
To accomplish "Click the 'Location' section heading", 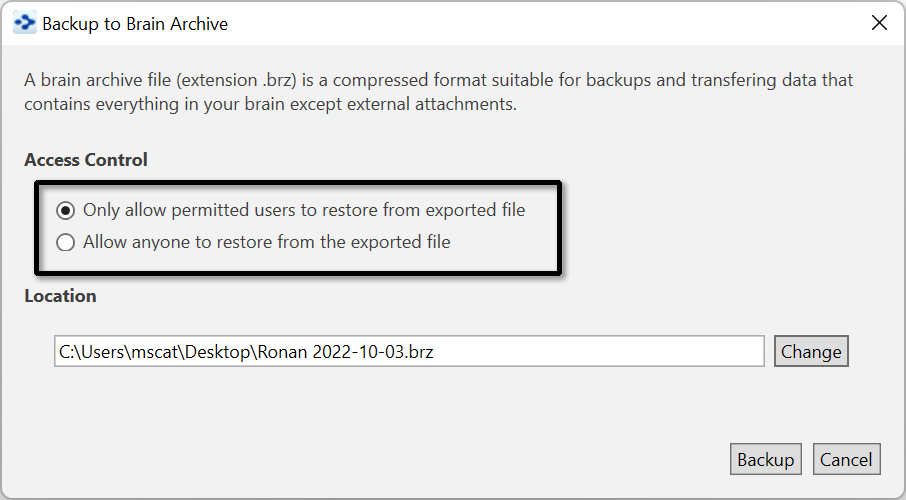I will coord(60,296).
